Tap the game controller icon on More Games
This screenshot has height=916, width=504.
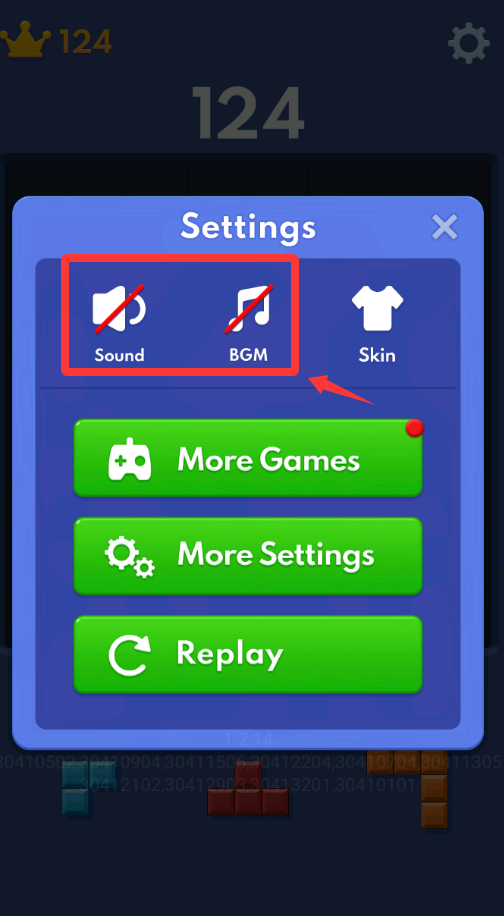tap(130, 459)
